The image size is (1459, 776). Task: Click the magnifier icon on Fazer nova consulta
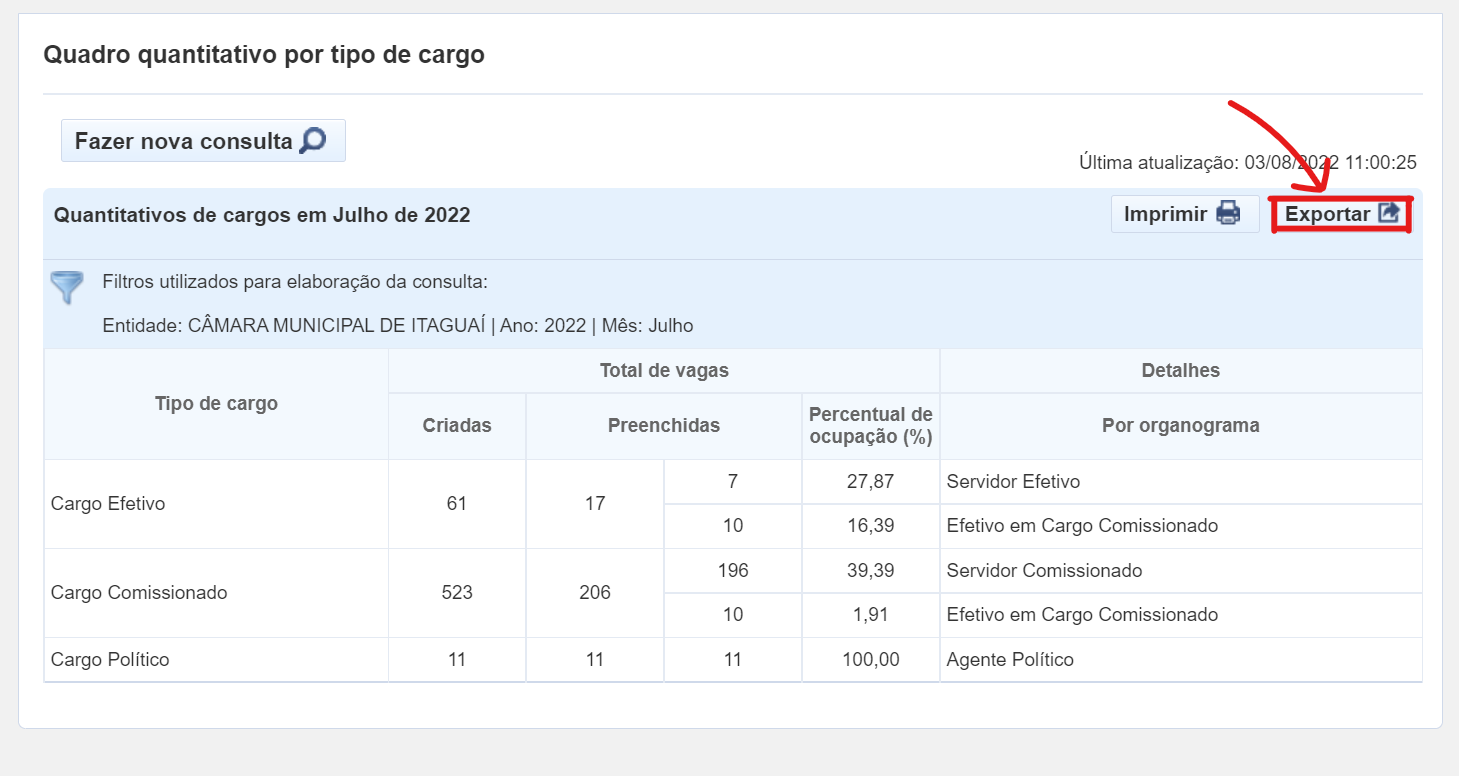[313, 140]
